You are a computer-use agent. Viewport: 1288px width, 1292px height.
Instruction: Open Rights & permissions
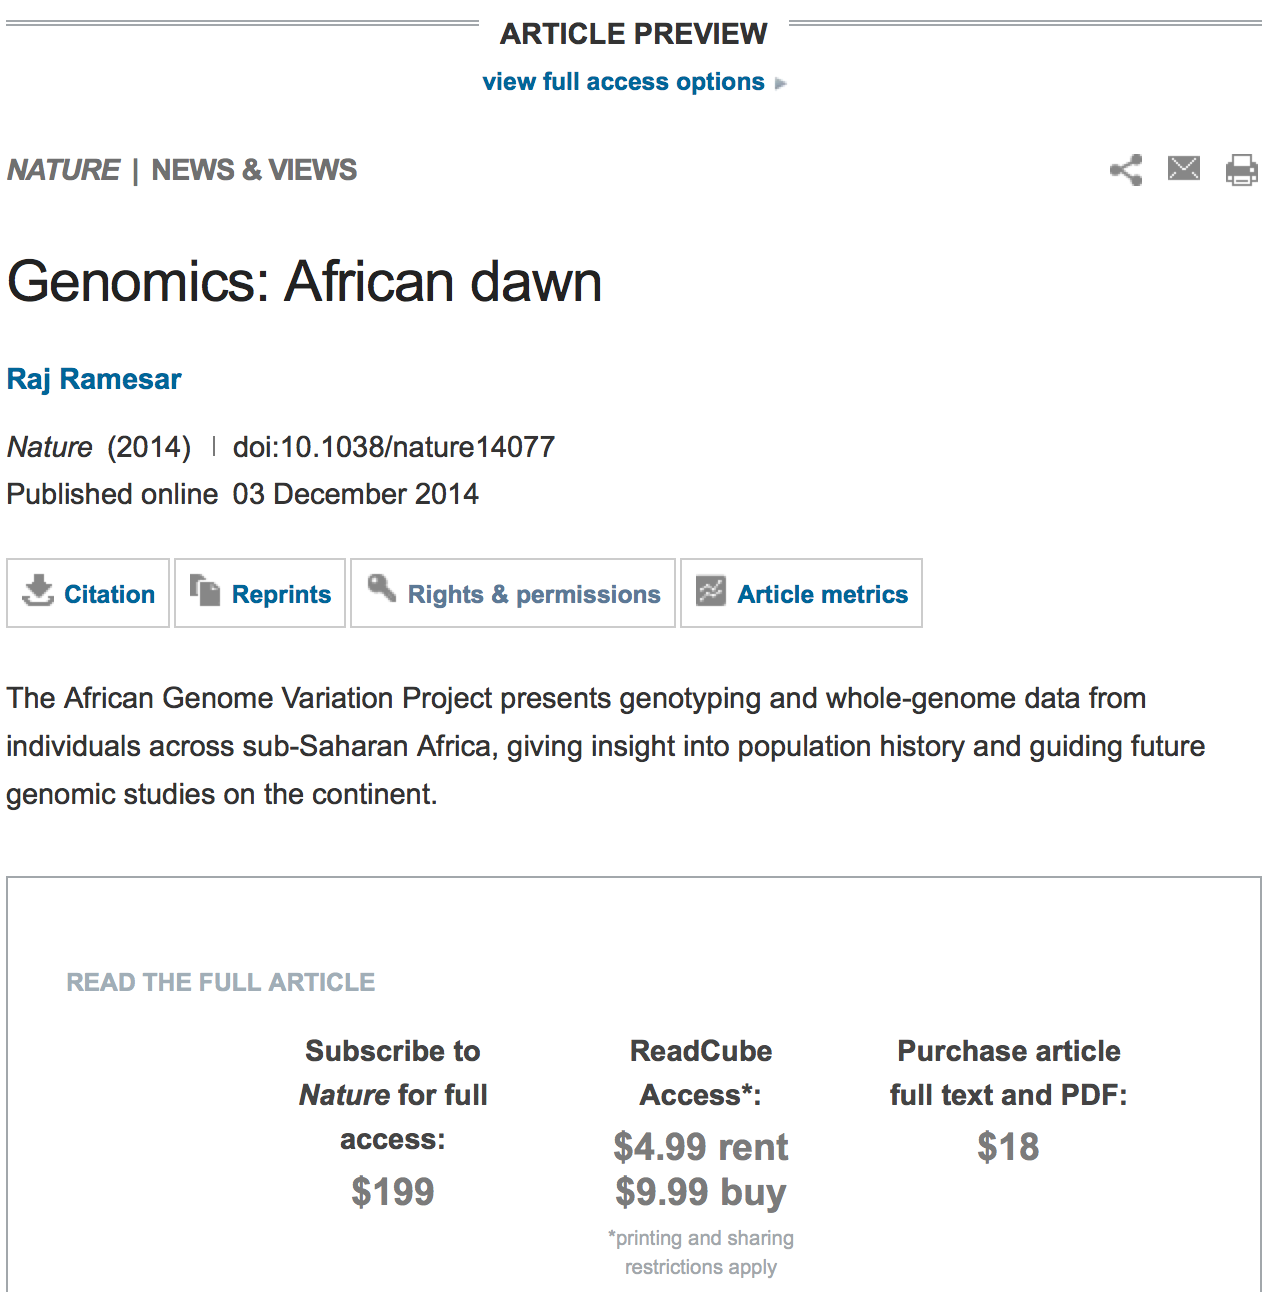pyautogui.click(x=534, y=594)
